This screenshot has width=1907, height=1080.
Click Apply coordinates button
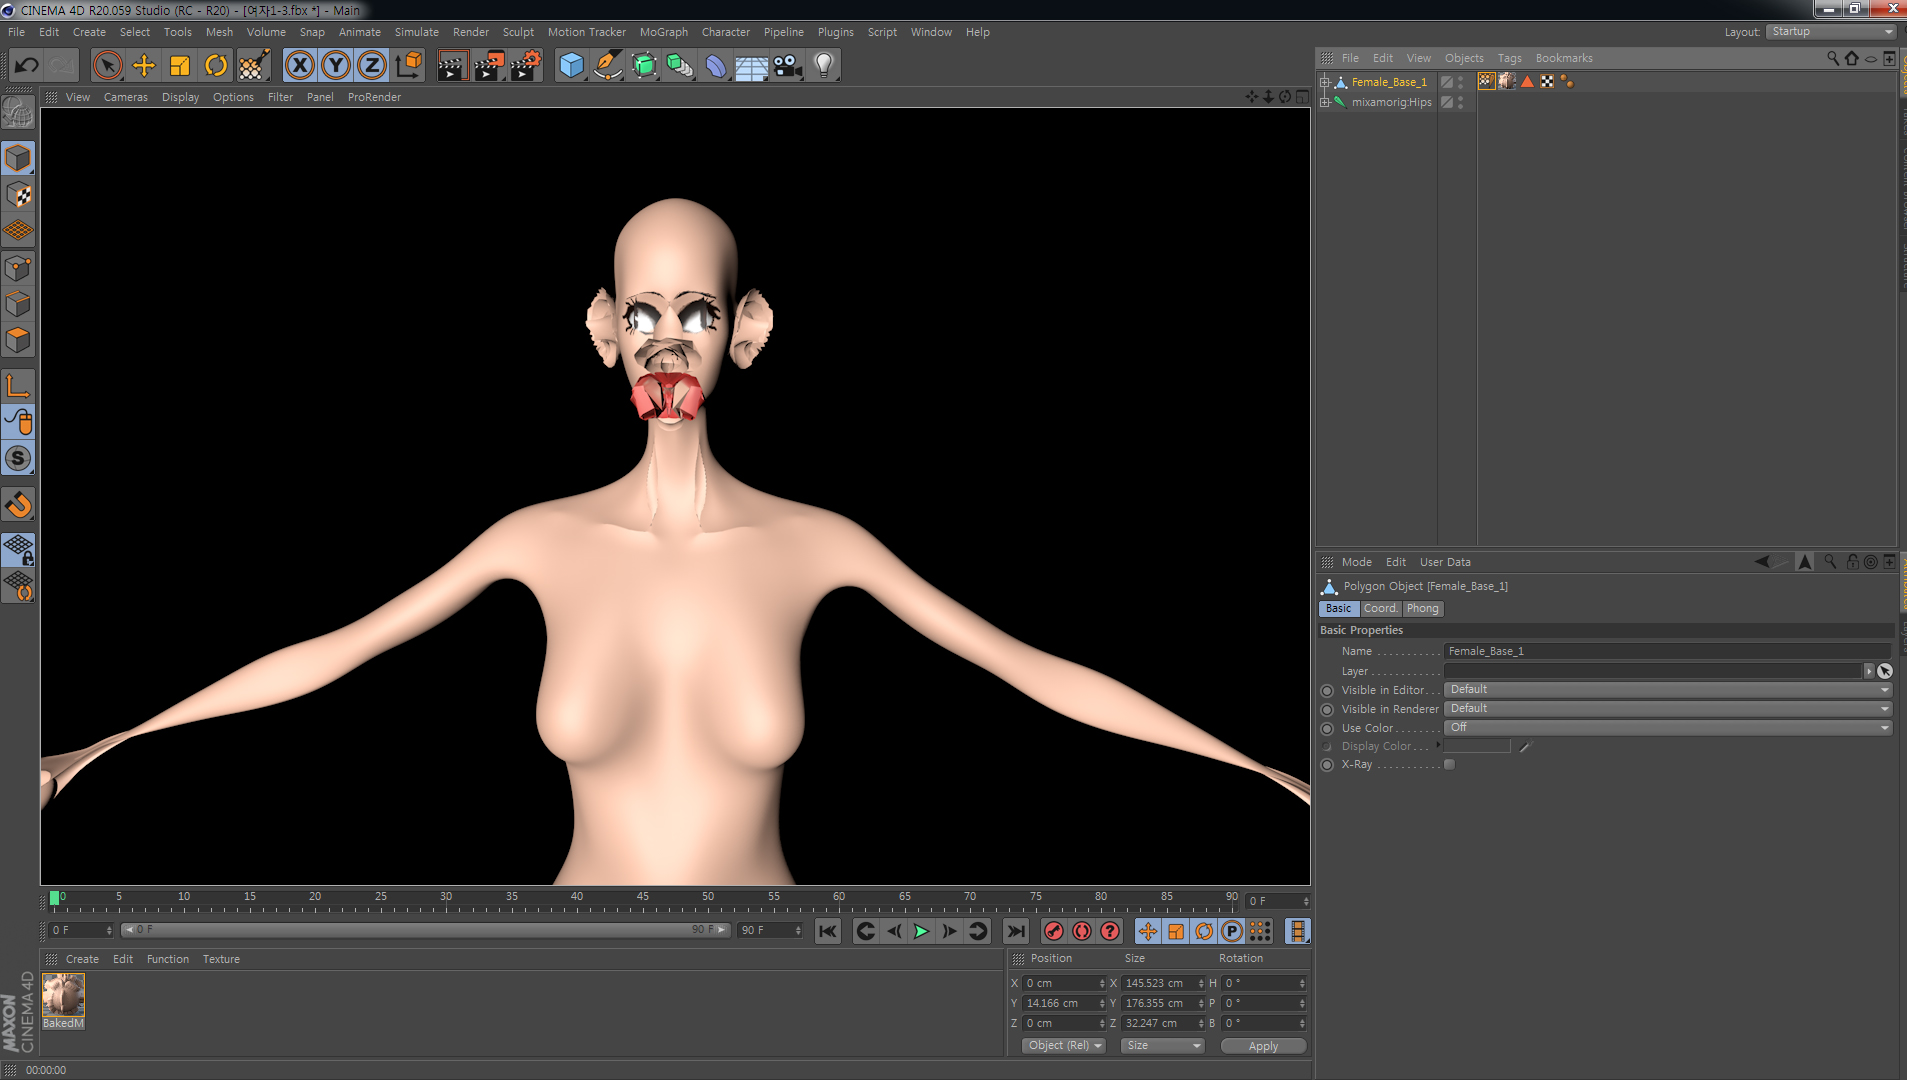[1263, 1046]
